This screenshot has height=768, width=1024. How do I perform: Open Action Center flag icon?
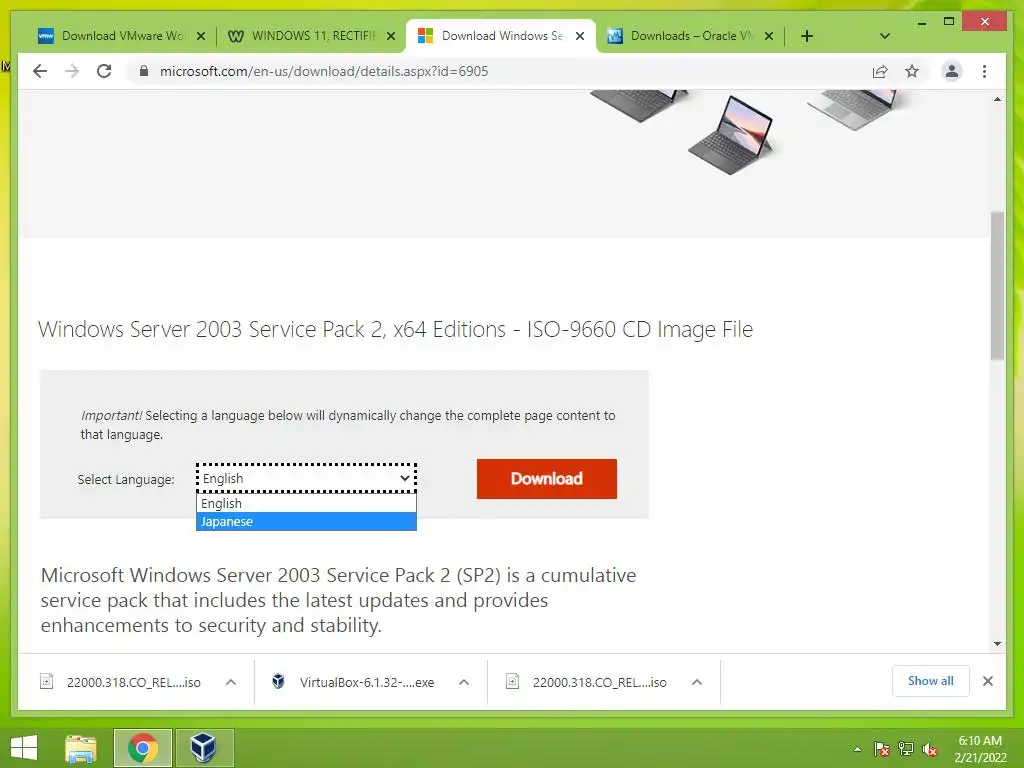pyautogui.click(x=882, y=750)
